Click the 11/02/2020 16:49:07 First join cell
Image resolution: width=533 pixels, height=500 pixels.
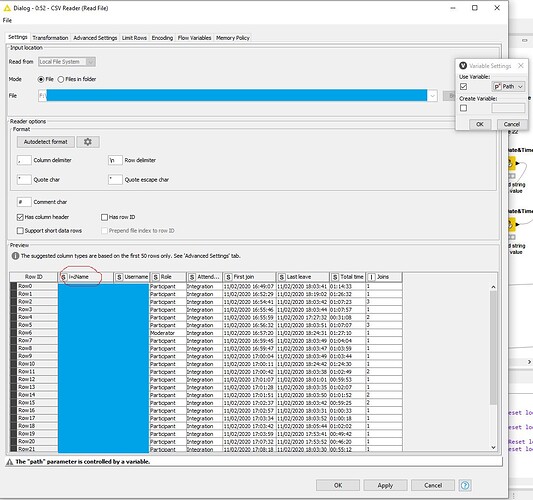tap(249, 286)
